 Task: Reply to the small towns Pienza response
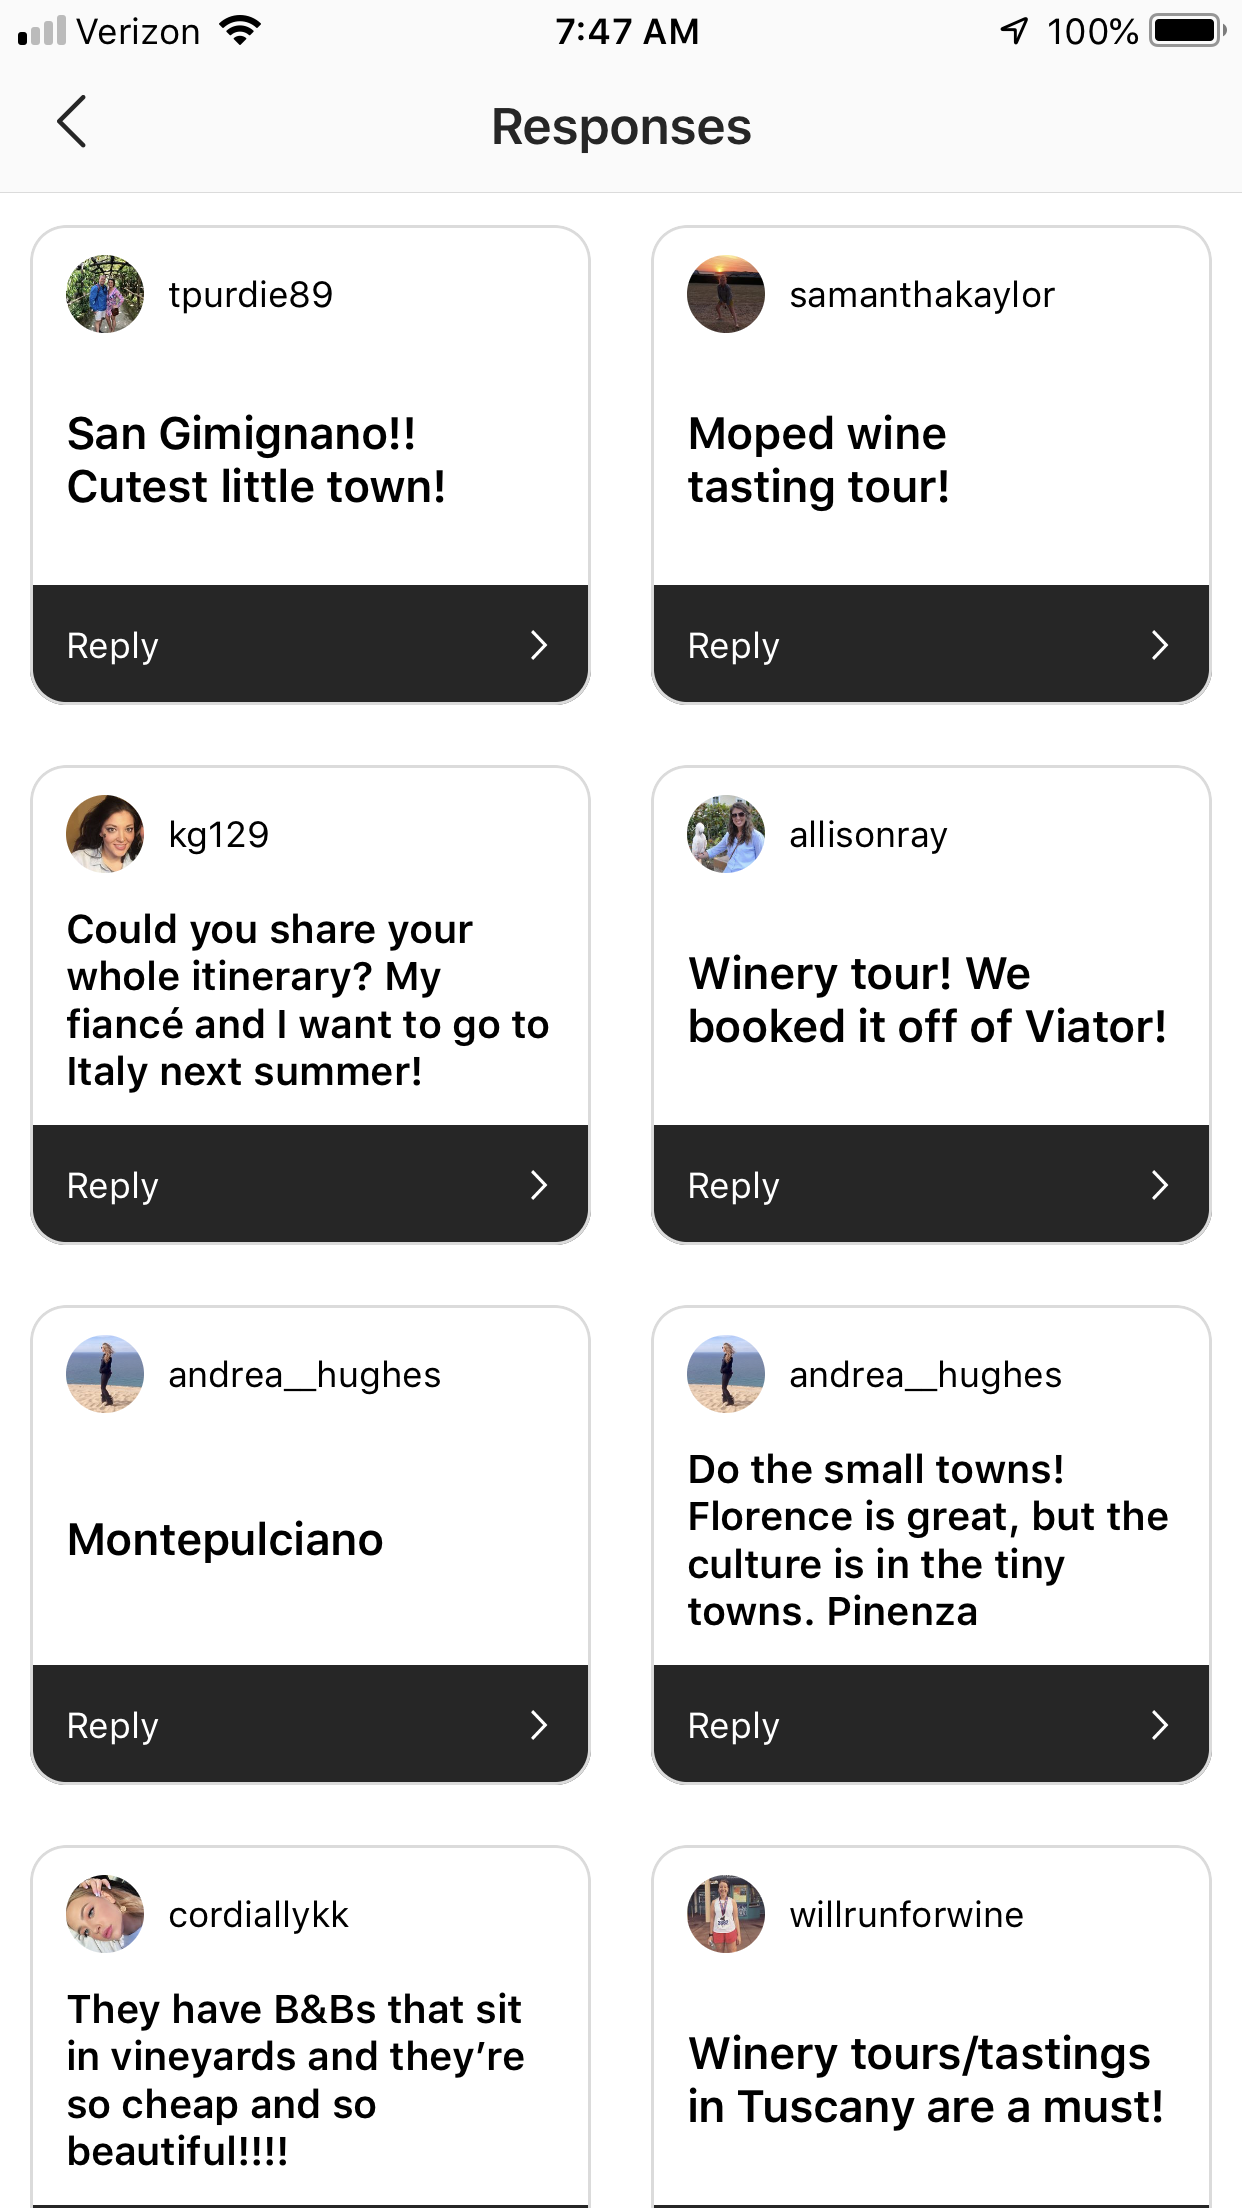click(x=931, y=1725)
